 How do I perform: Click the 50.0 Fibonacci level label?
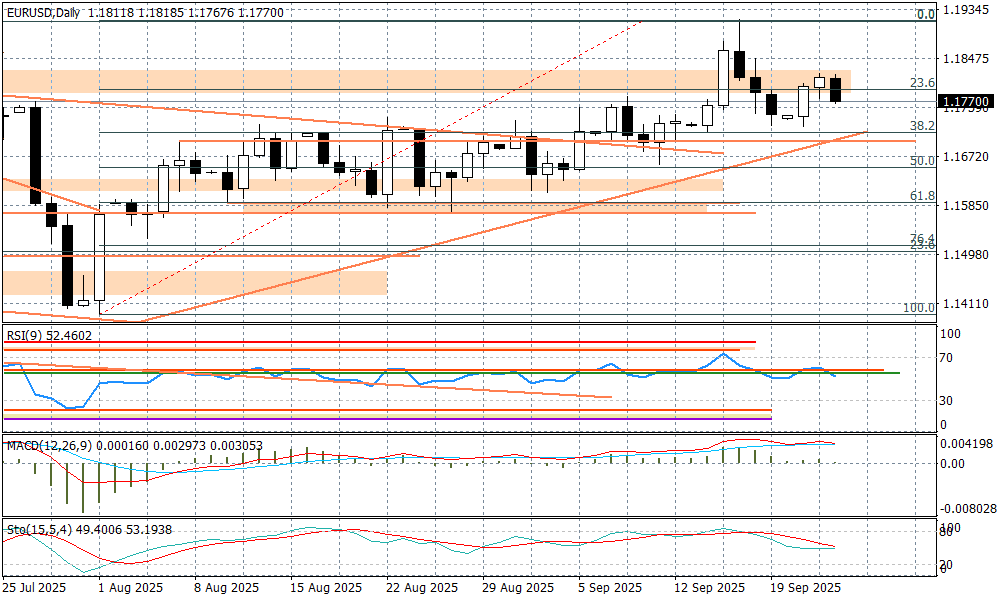click(922, 161)
